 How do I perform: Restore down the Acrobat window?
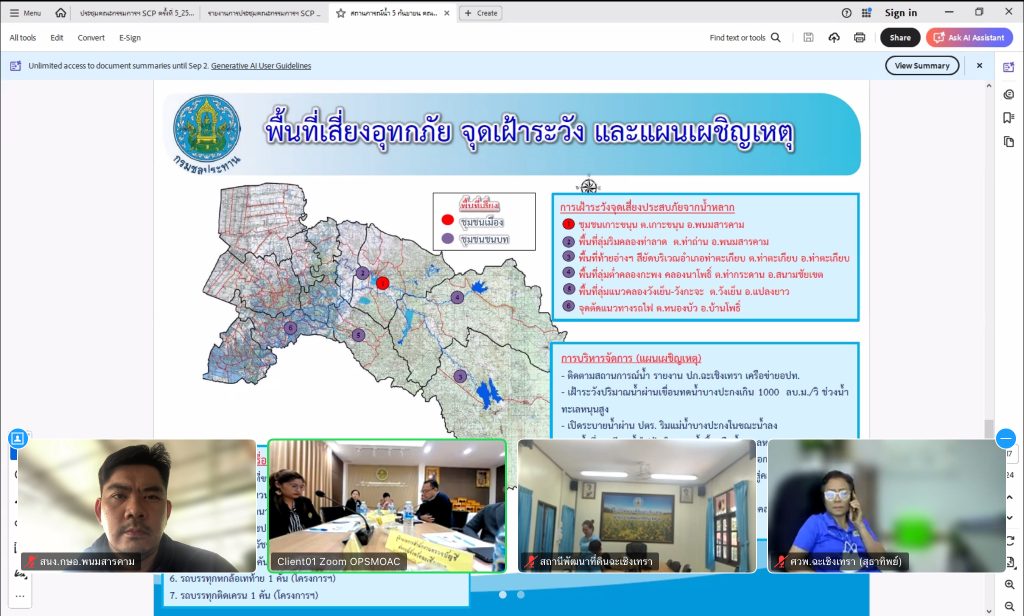tap(979, 12)
